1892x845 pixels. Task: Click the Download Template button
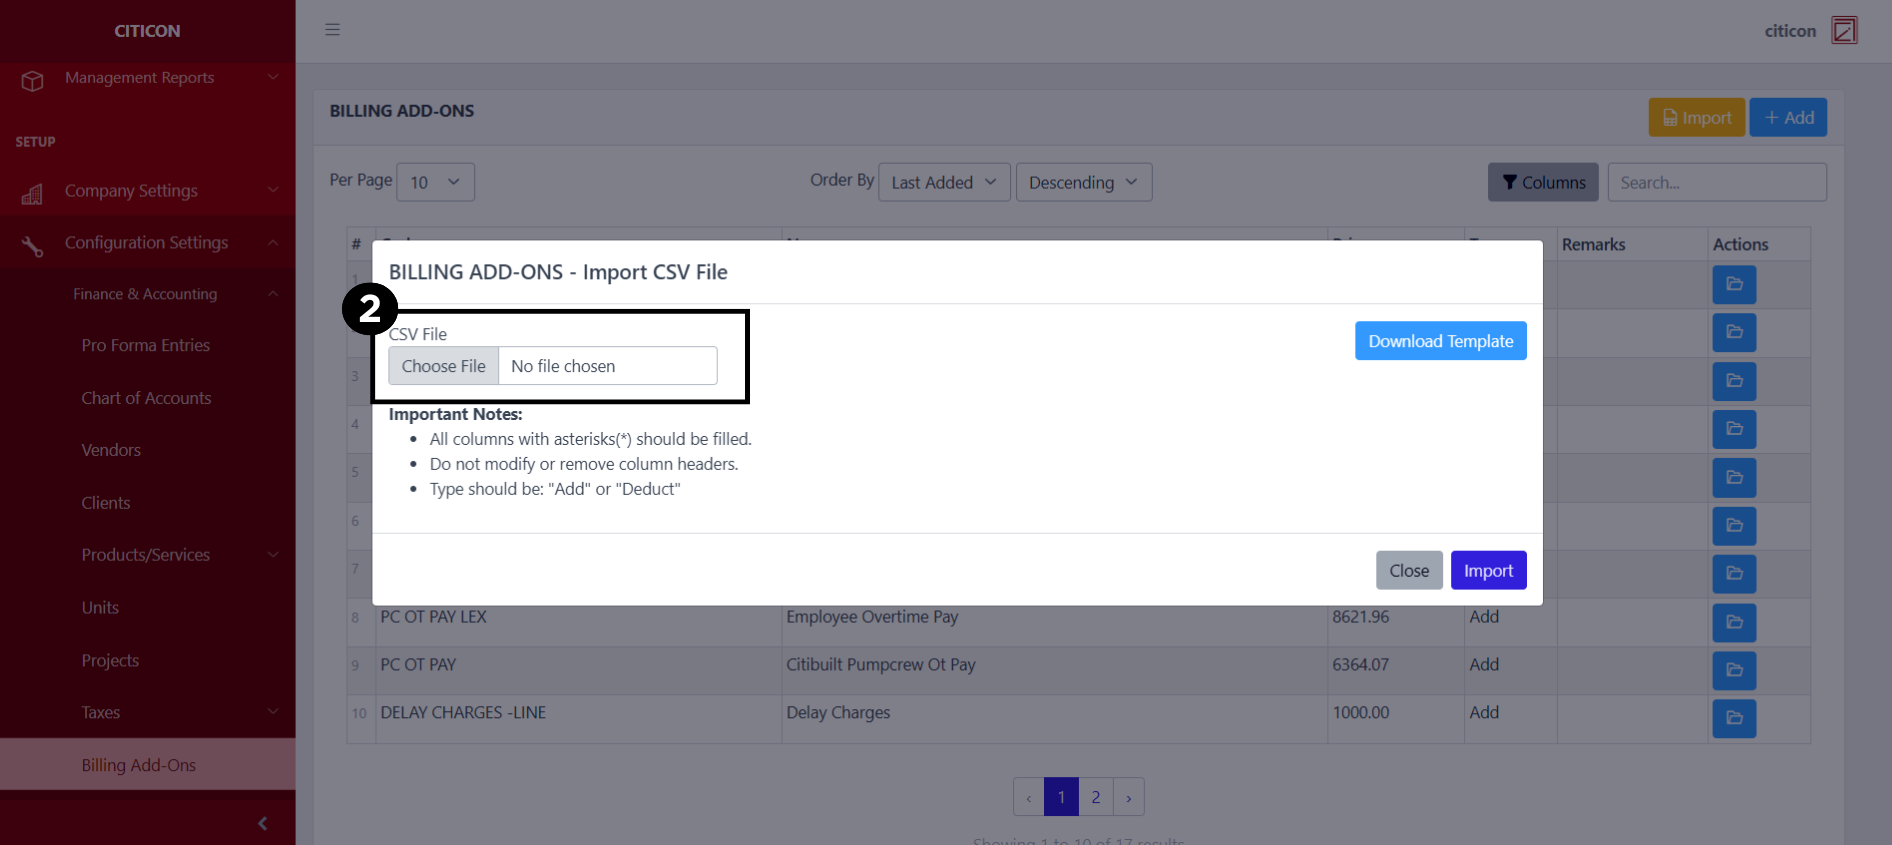pos(1440,341)
